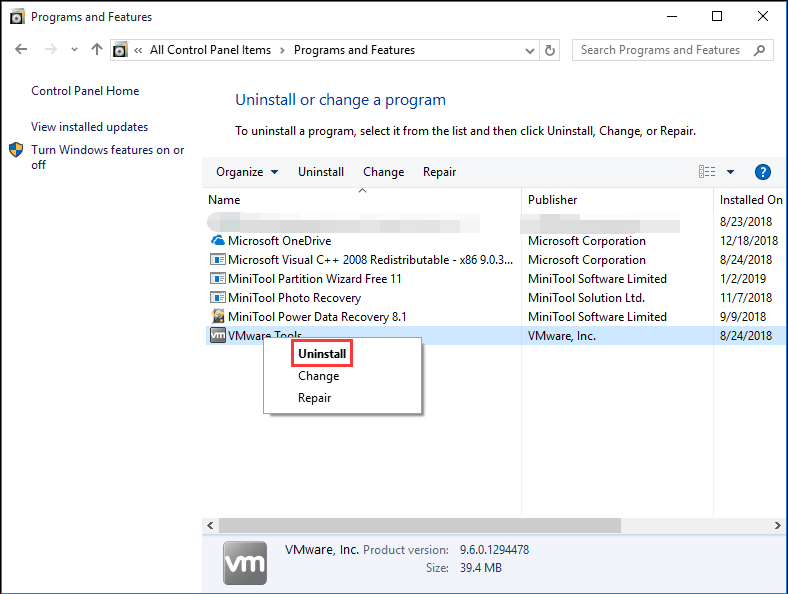Click the 1/2/2019 install date
788x594 pixels.
[743, 279]
